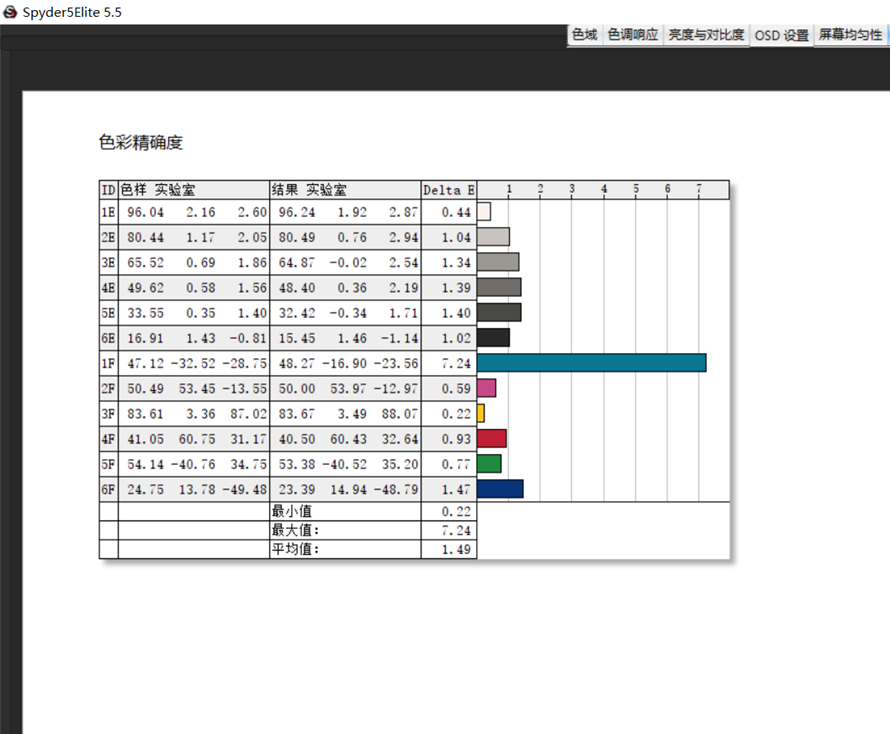890x734 pixels.
Task: Select the green 5F color bar
Action: coord(489,463)
